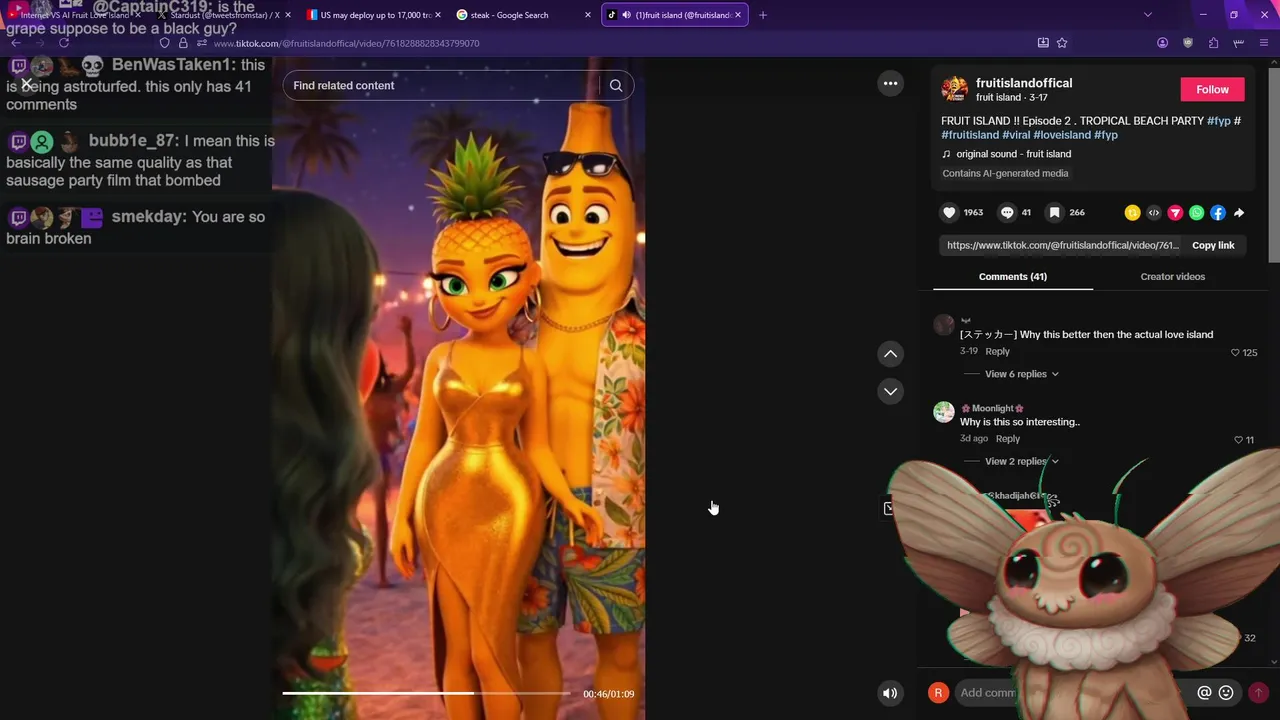Click the Find related content search field
Viewport: 1280px width, 720px height.
pyautogui.click(x=440, y=85)
